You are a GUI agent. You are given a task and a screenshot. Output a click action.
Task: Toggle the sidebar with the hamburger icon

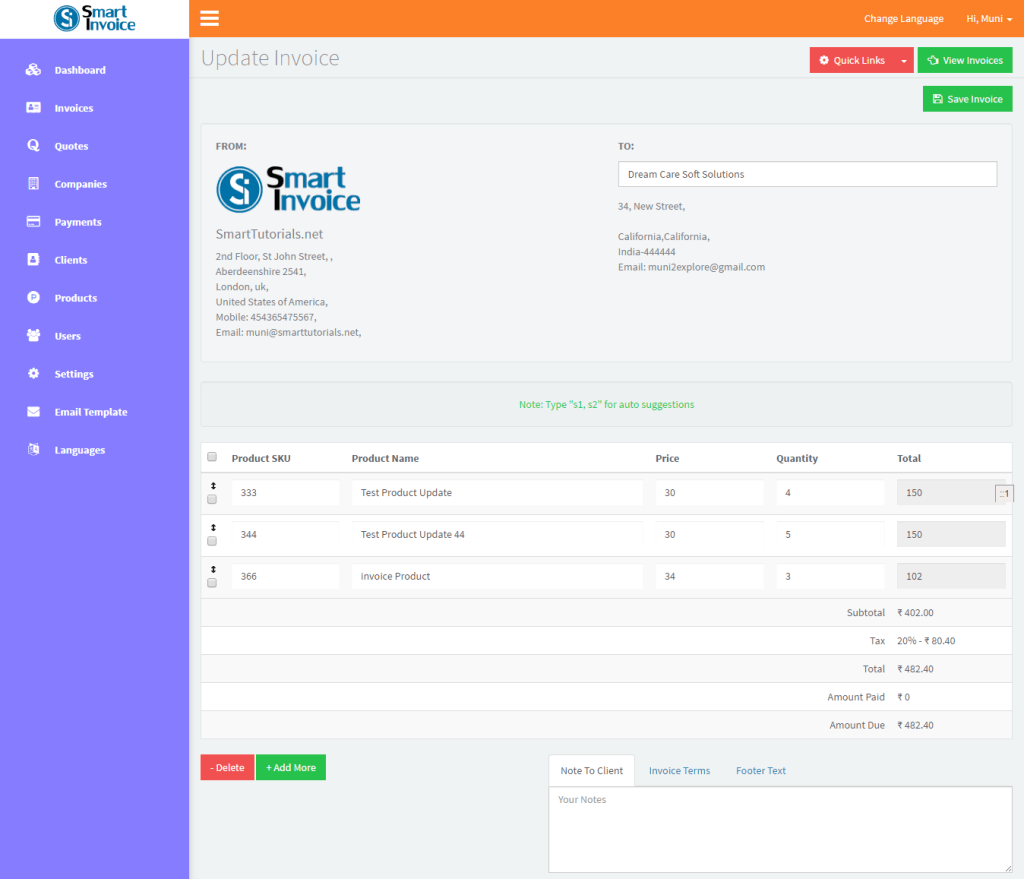209,18
